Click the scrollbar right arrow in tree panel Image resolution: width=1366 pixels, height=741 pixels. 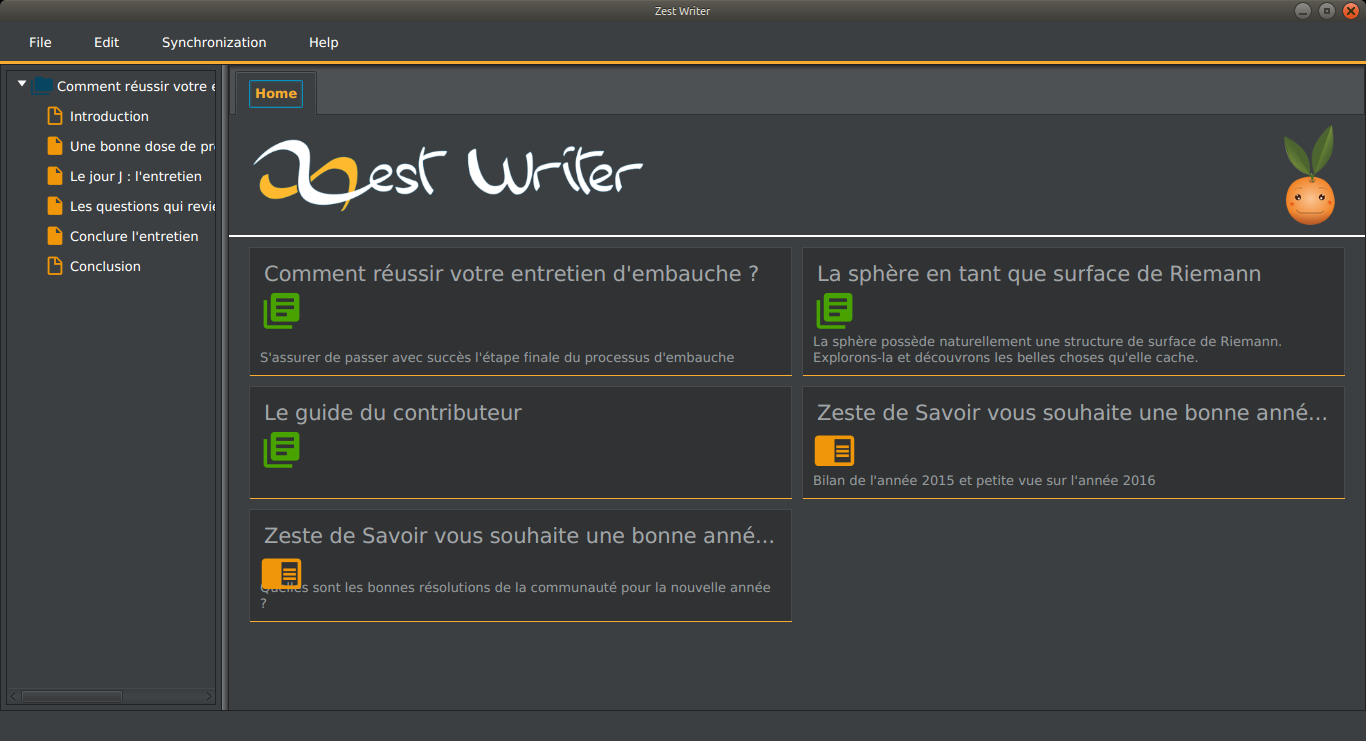coord(209,696)
